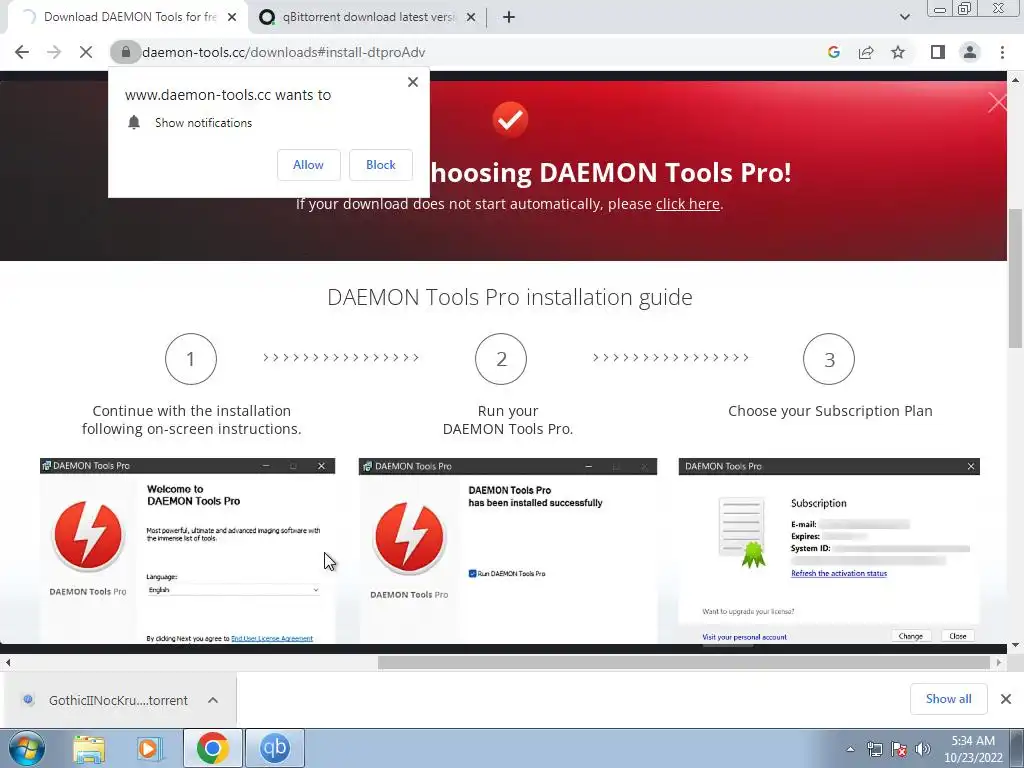The width and height of the screenshot is (1024, 768).
Task: Click the bell icon beside Show notifications
Action: tap(134, 122)
